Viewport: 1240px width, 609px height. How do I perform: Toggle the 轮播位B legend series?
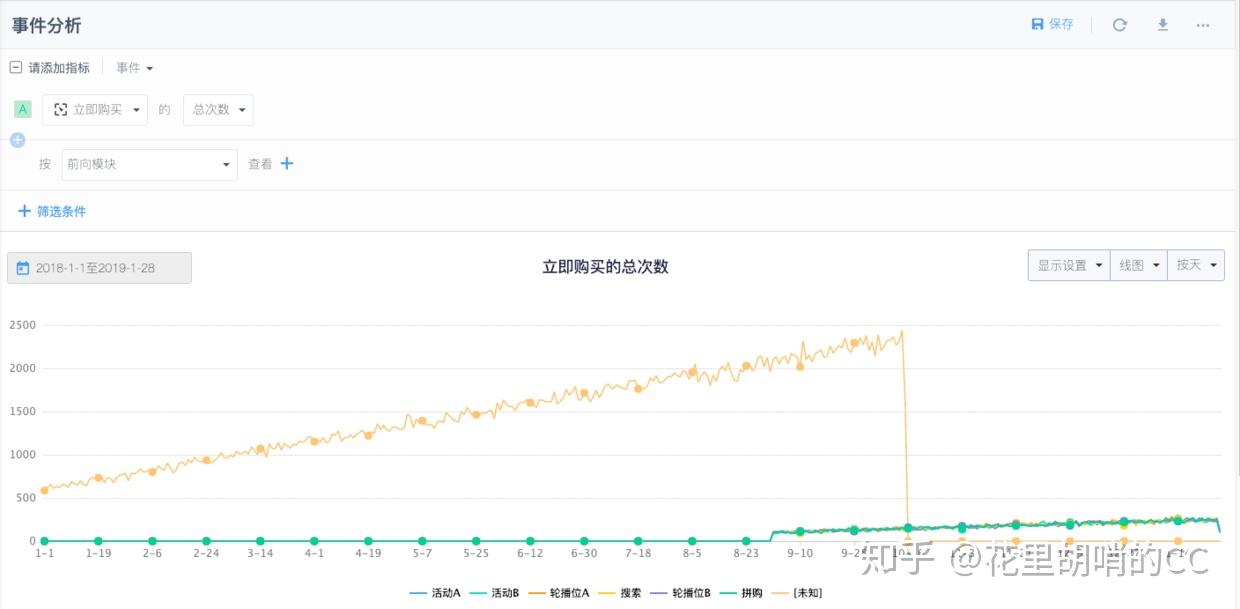(x=680, y=593)
